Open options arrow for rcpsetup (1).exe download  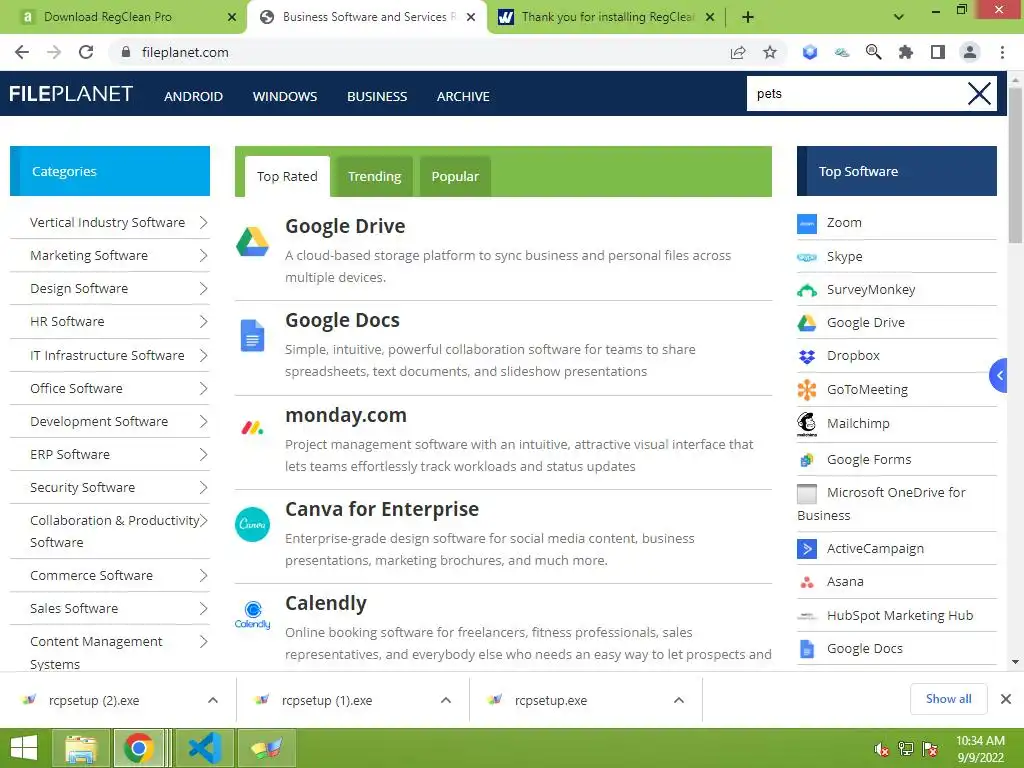[446, 700]
